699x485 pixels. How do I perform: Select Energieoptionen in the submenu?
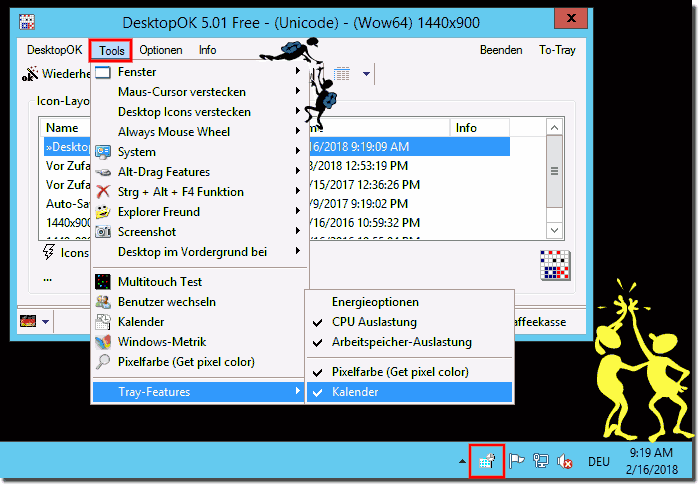pos(409,302)
